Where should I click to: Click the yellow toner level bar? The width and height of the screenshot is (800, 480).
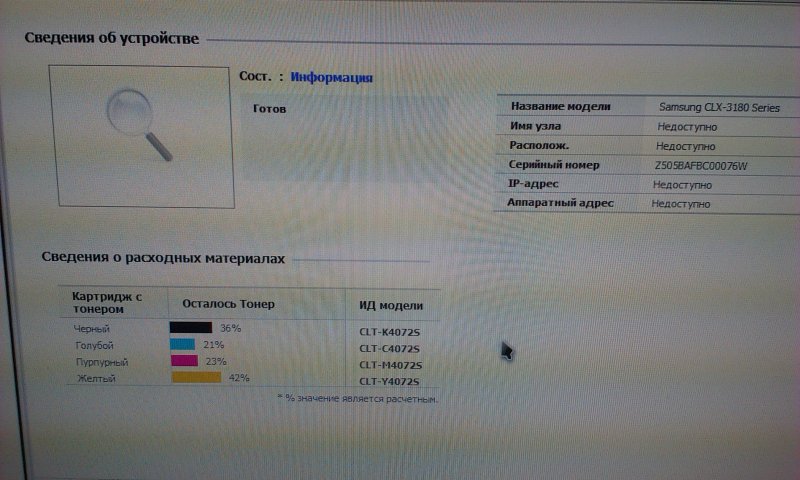click(196, 378)
